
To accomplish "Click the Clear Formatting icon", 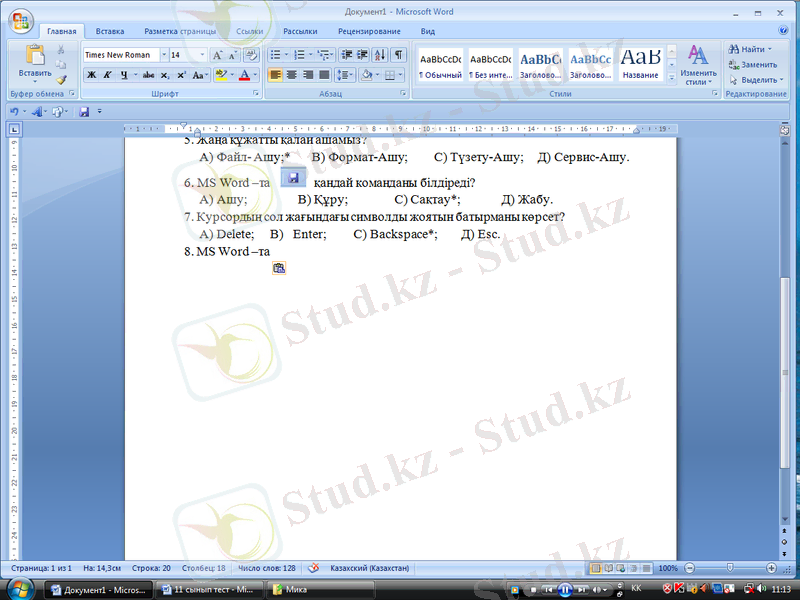I will tap(251, 55).
